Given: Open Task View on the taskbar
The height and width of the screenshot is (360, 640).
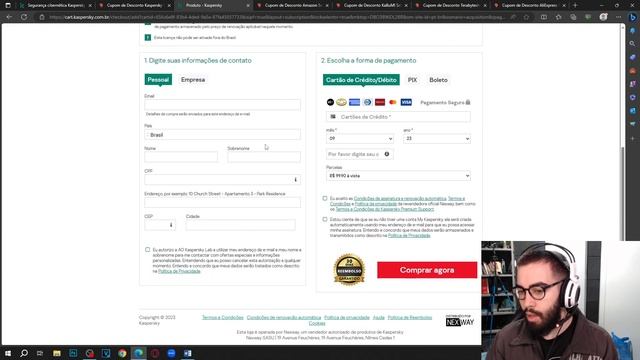Looking at the screenshot, I should tap(40, 353).
